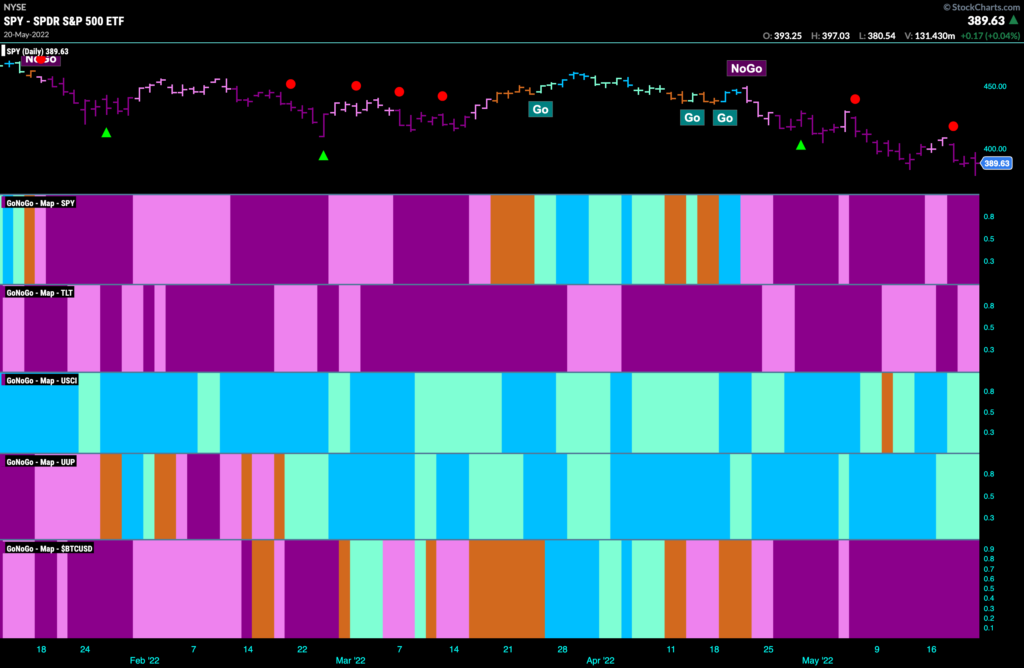Screen dimensions: 1024x668
Task: Select the GoNoGo - Map - SPY panel label
Action: tap(40, 203)
